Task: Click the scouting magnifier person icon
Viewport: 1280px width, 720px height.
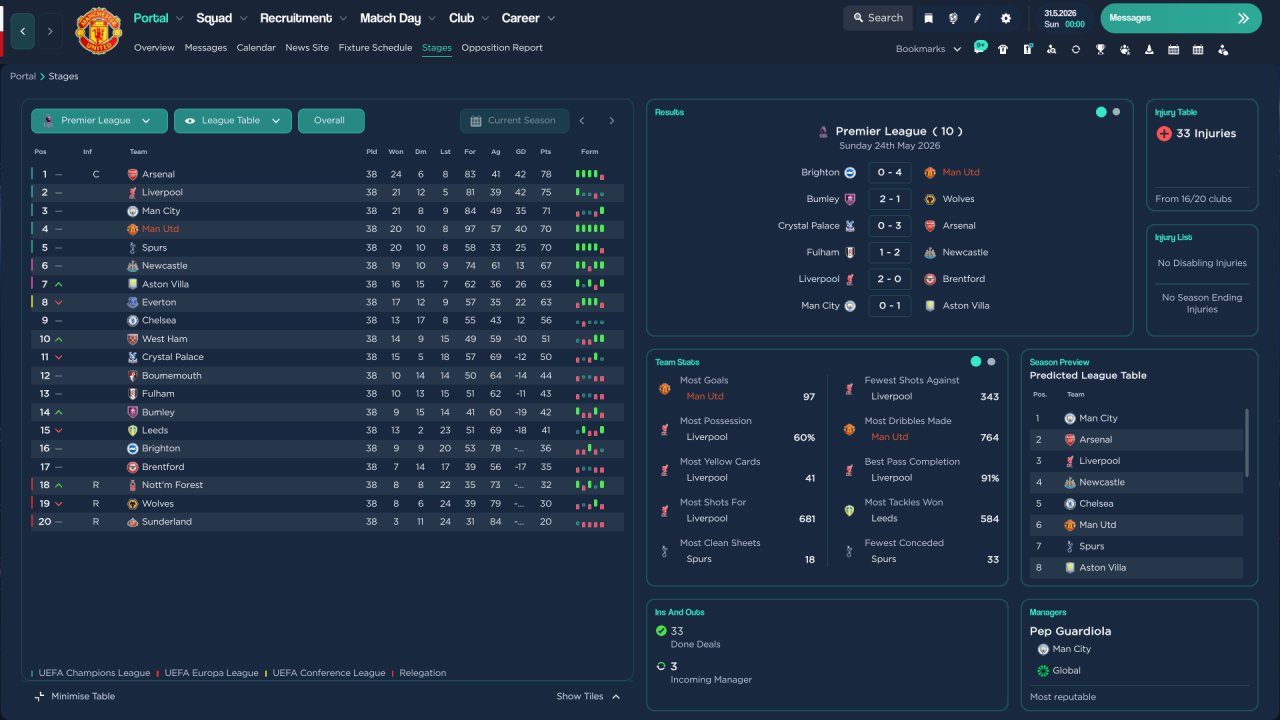Action: 1051,49
